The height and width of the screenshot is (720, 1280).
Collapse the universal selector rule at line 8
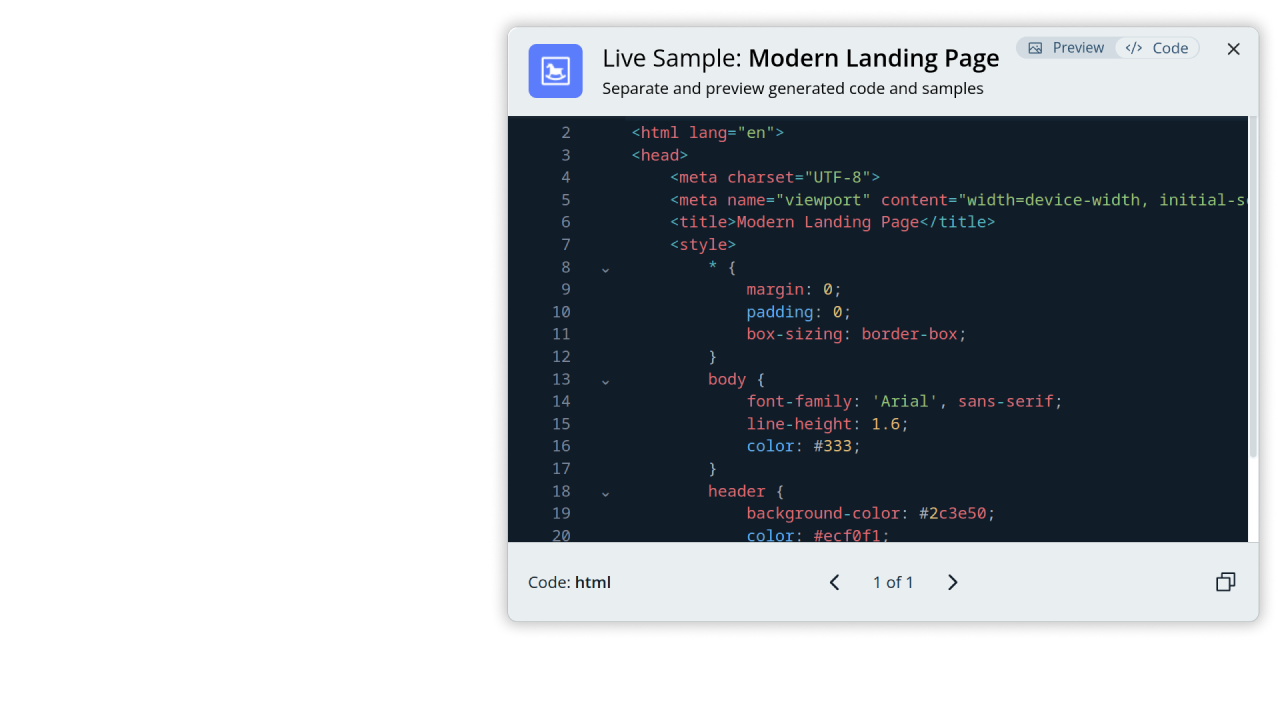(605, 268)
